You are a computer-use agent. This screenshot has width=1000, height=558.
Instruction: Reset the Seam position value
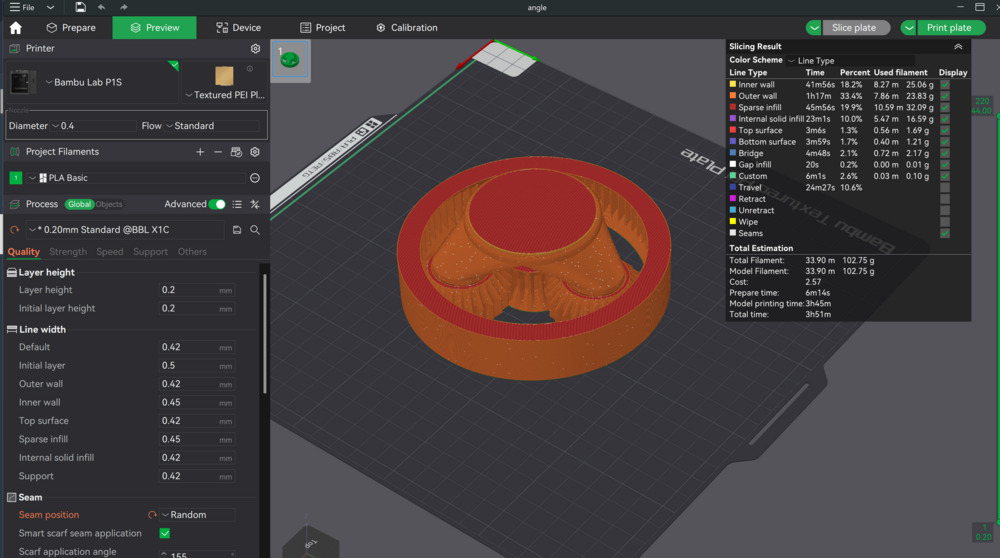[152, 515]
